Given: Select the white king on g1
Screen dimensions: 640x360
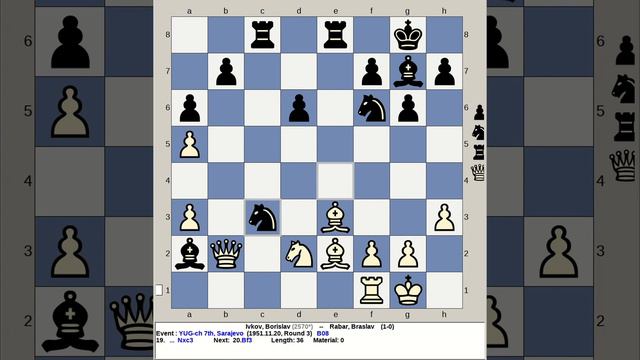Looking at the screenshot, I should [408, 290].
